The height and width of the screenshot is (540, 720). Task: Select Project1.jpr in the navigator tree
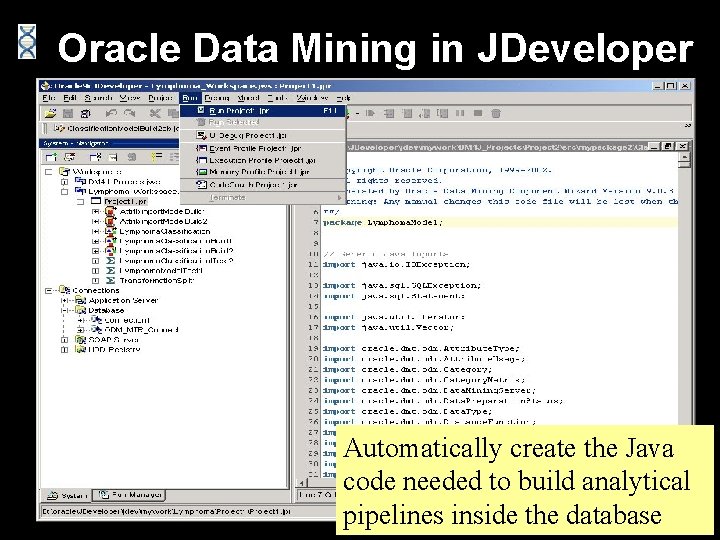point(125,201)
